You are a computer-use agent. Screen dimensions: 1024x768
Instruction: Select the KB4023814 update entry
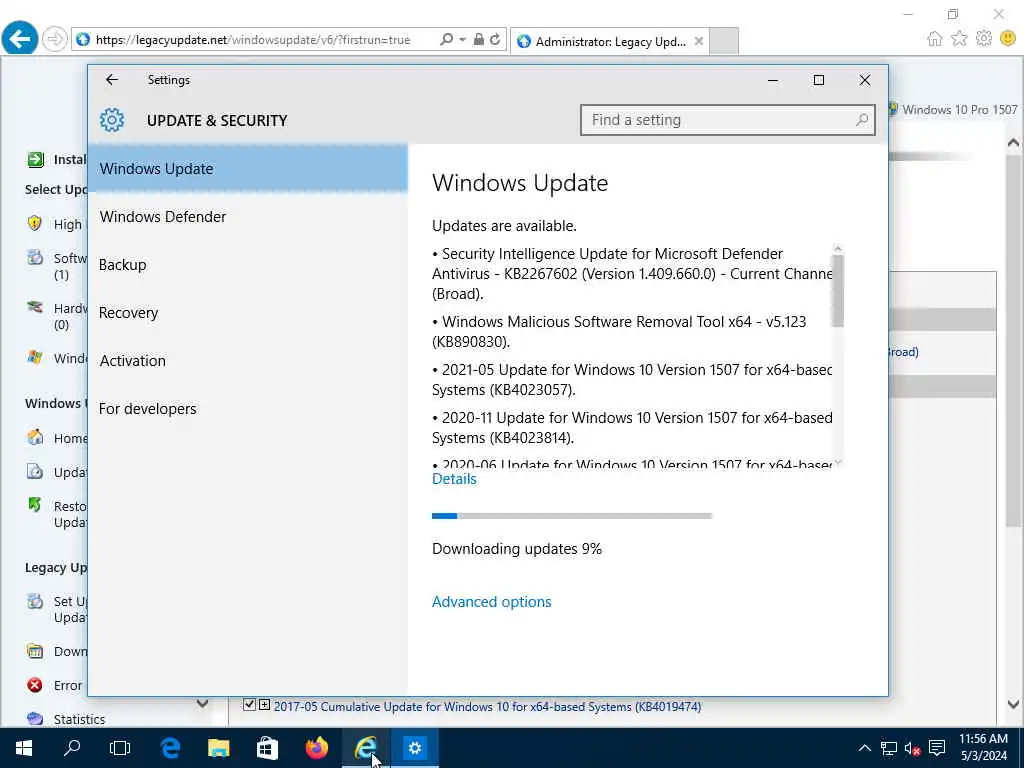click(x=632, y=427)
